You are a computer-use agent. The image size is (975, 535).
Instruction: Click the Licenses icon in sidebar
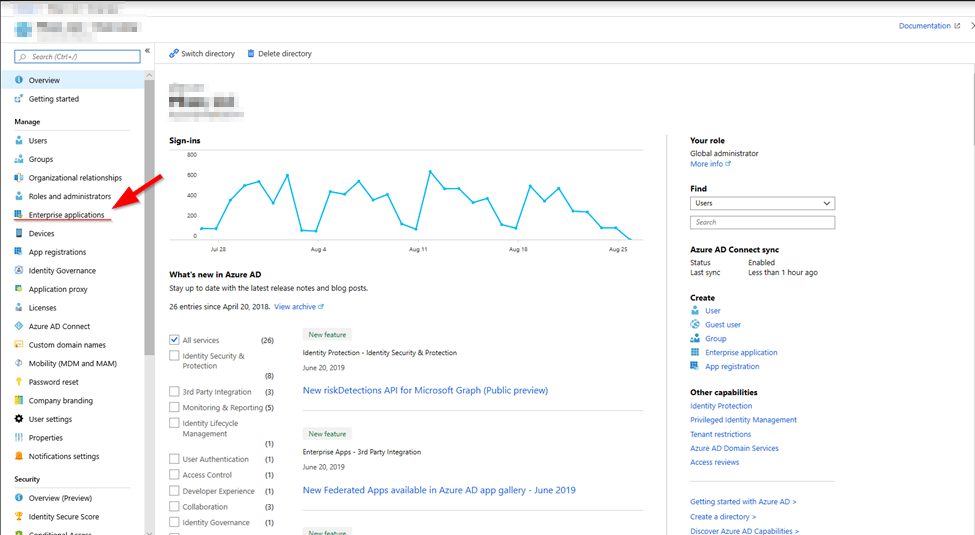[19, 307]
